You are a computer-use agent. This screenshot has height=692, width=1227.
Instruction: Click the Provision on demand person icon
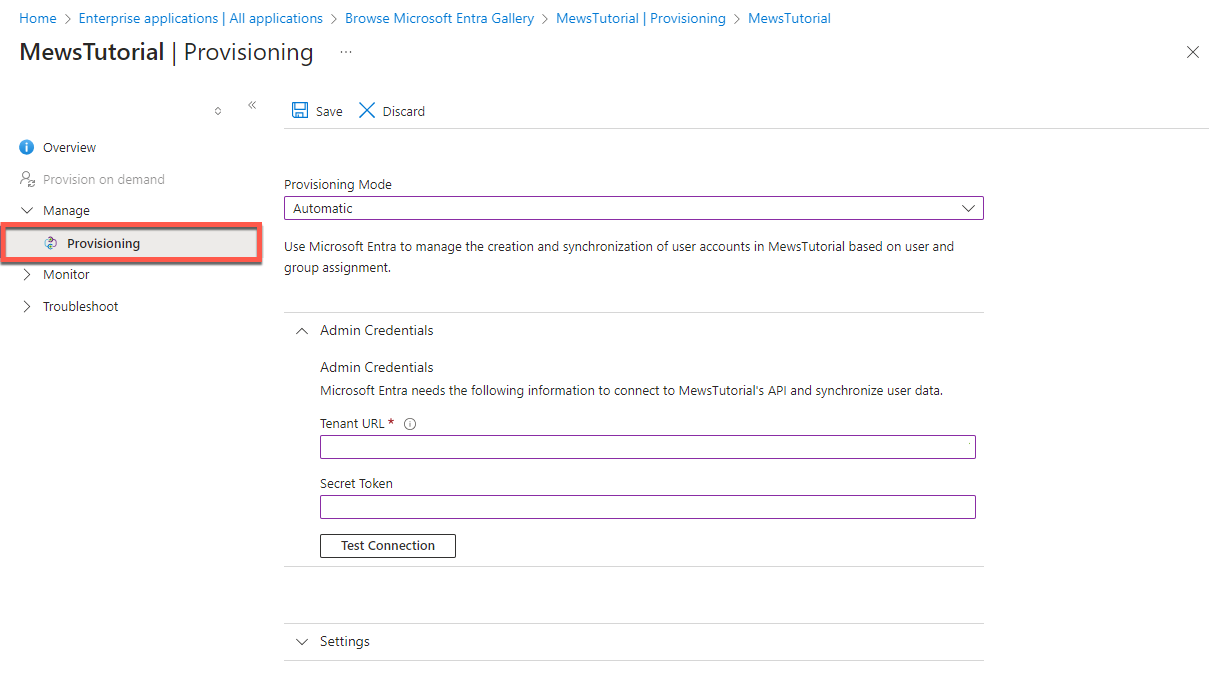click(27, 179)
